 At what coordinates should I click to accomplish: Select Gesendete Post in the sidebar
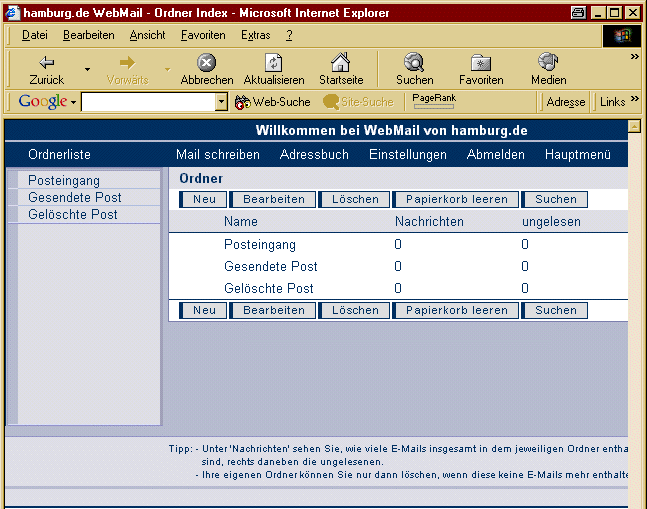point(75,198)
